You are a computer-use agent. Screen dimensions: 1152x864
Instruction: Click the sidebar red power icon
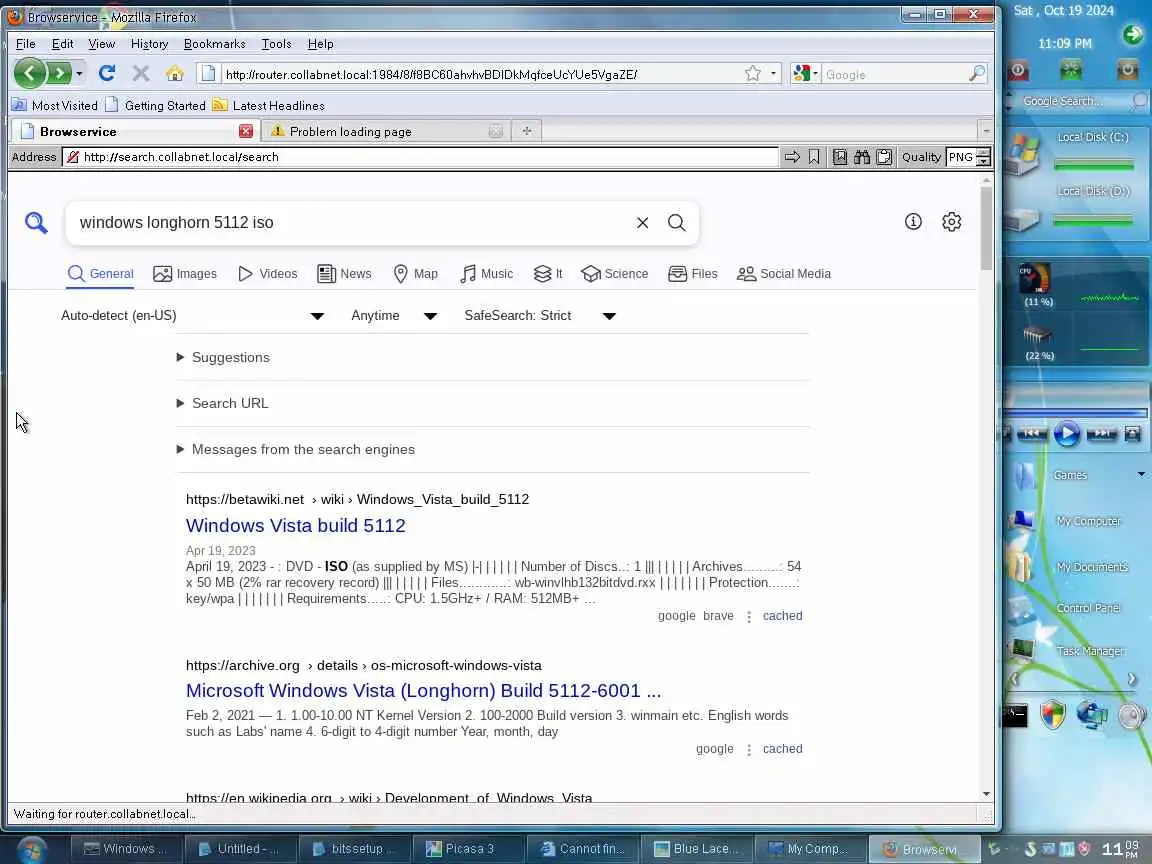[1018, 71]
